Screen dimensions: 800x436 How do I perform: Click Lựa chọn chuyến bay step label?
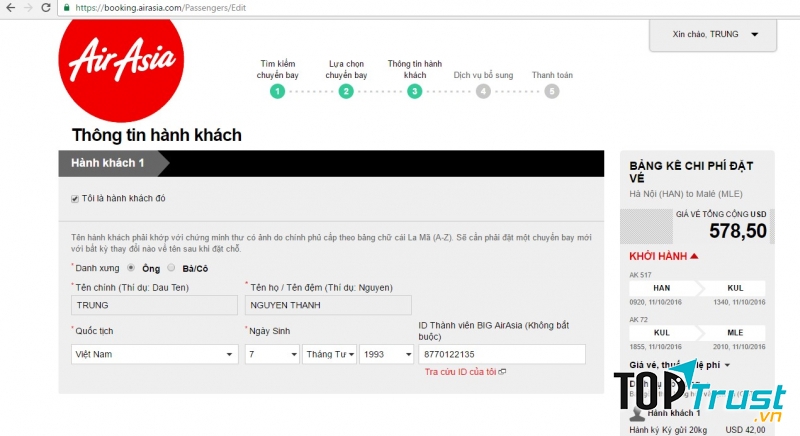coord(346,69)
